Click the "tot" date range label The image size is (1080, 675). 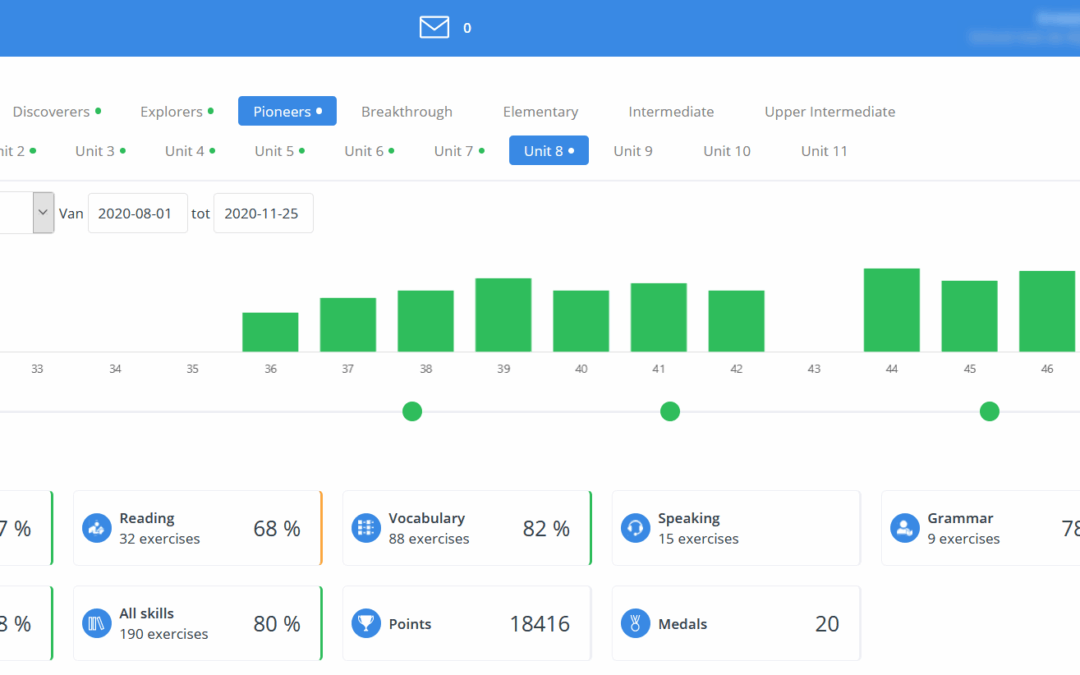[200, 214]
